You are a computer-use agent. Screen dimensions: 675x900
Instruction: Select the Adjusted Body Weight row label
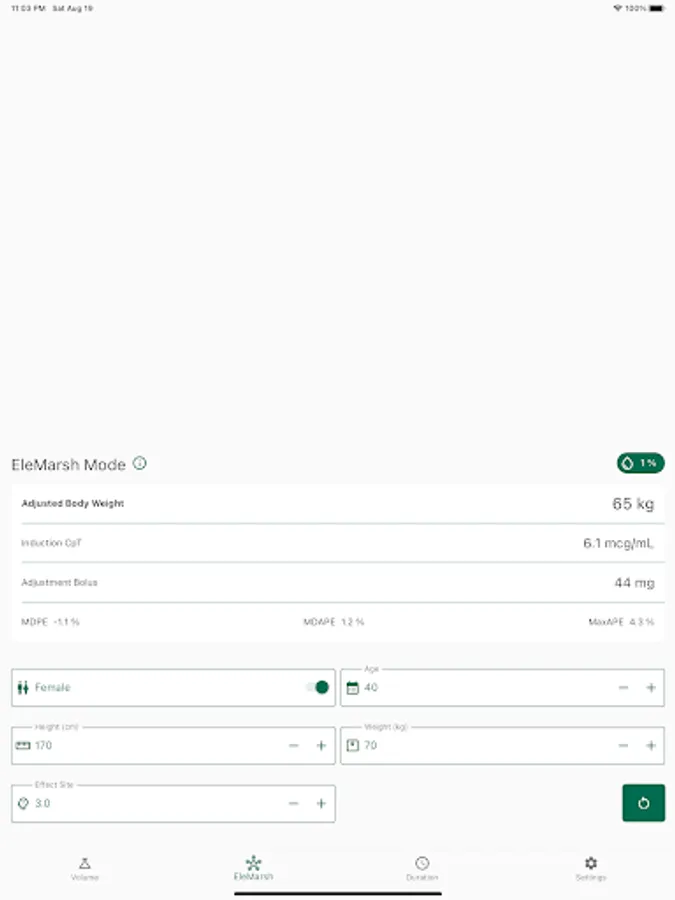(72, 503)
